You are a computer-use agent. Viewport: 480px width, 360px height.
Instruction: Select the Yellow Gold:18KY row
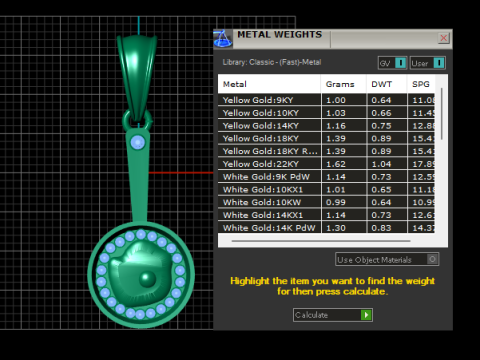(x=326, y=138)
